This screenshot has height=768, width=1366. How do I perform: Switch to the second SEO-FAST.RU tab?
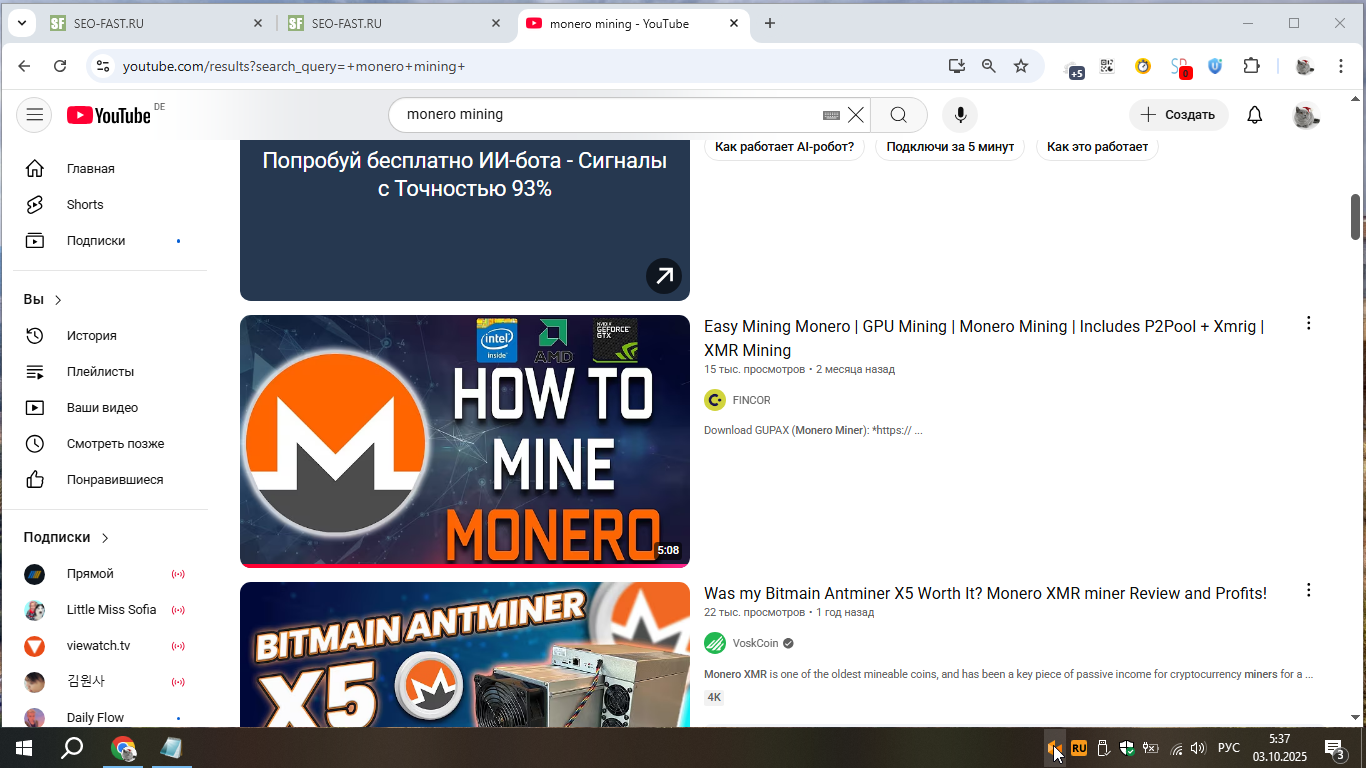(395, 23)
